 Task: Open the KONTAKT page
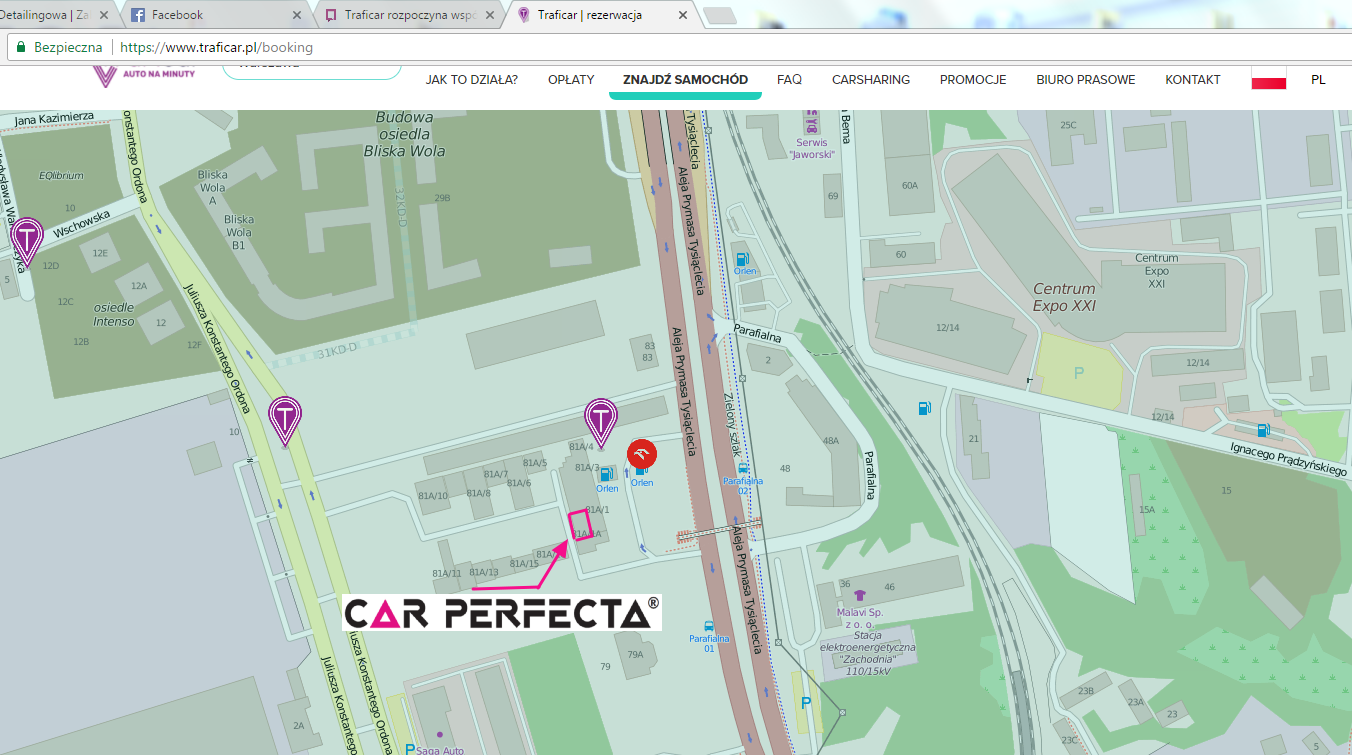click(x=1193, y=79)
